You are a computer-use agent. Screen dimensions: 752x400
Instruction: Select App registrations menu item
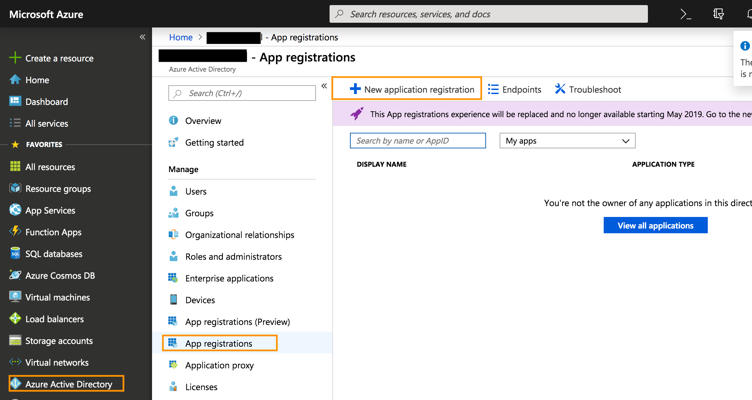(218, 344)
